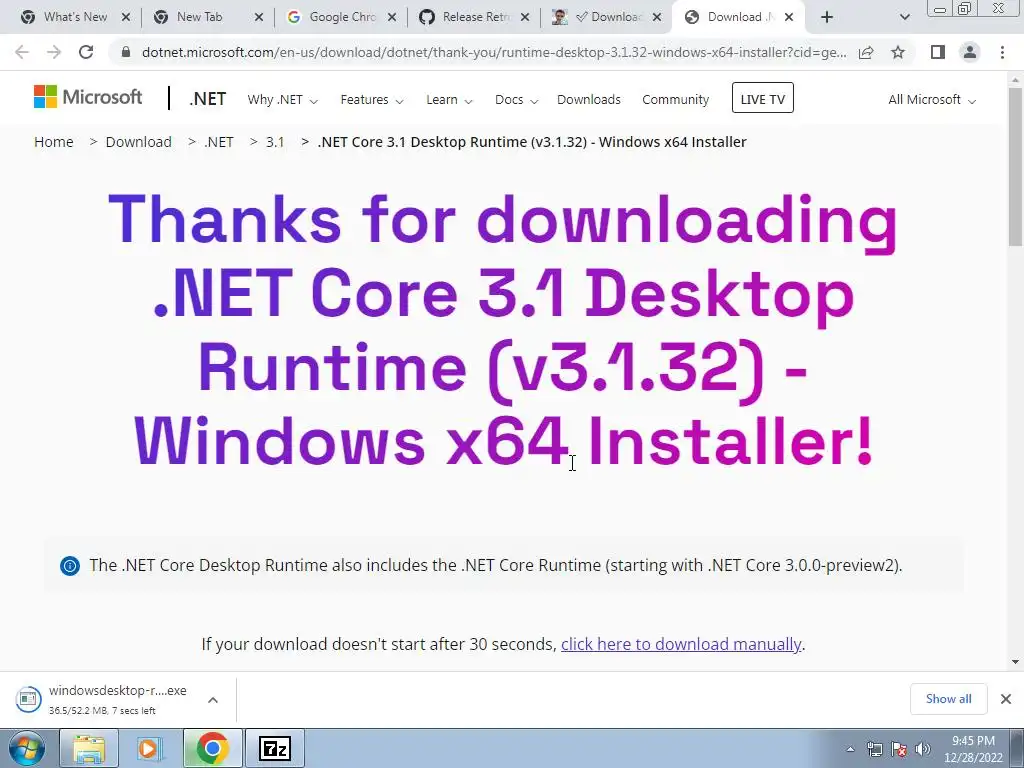
Task: Click the downloading exe file icon
Action: [x=28, y=699]
